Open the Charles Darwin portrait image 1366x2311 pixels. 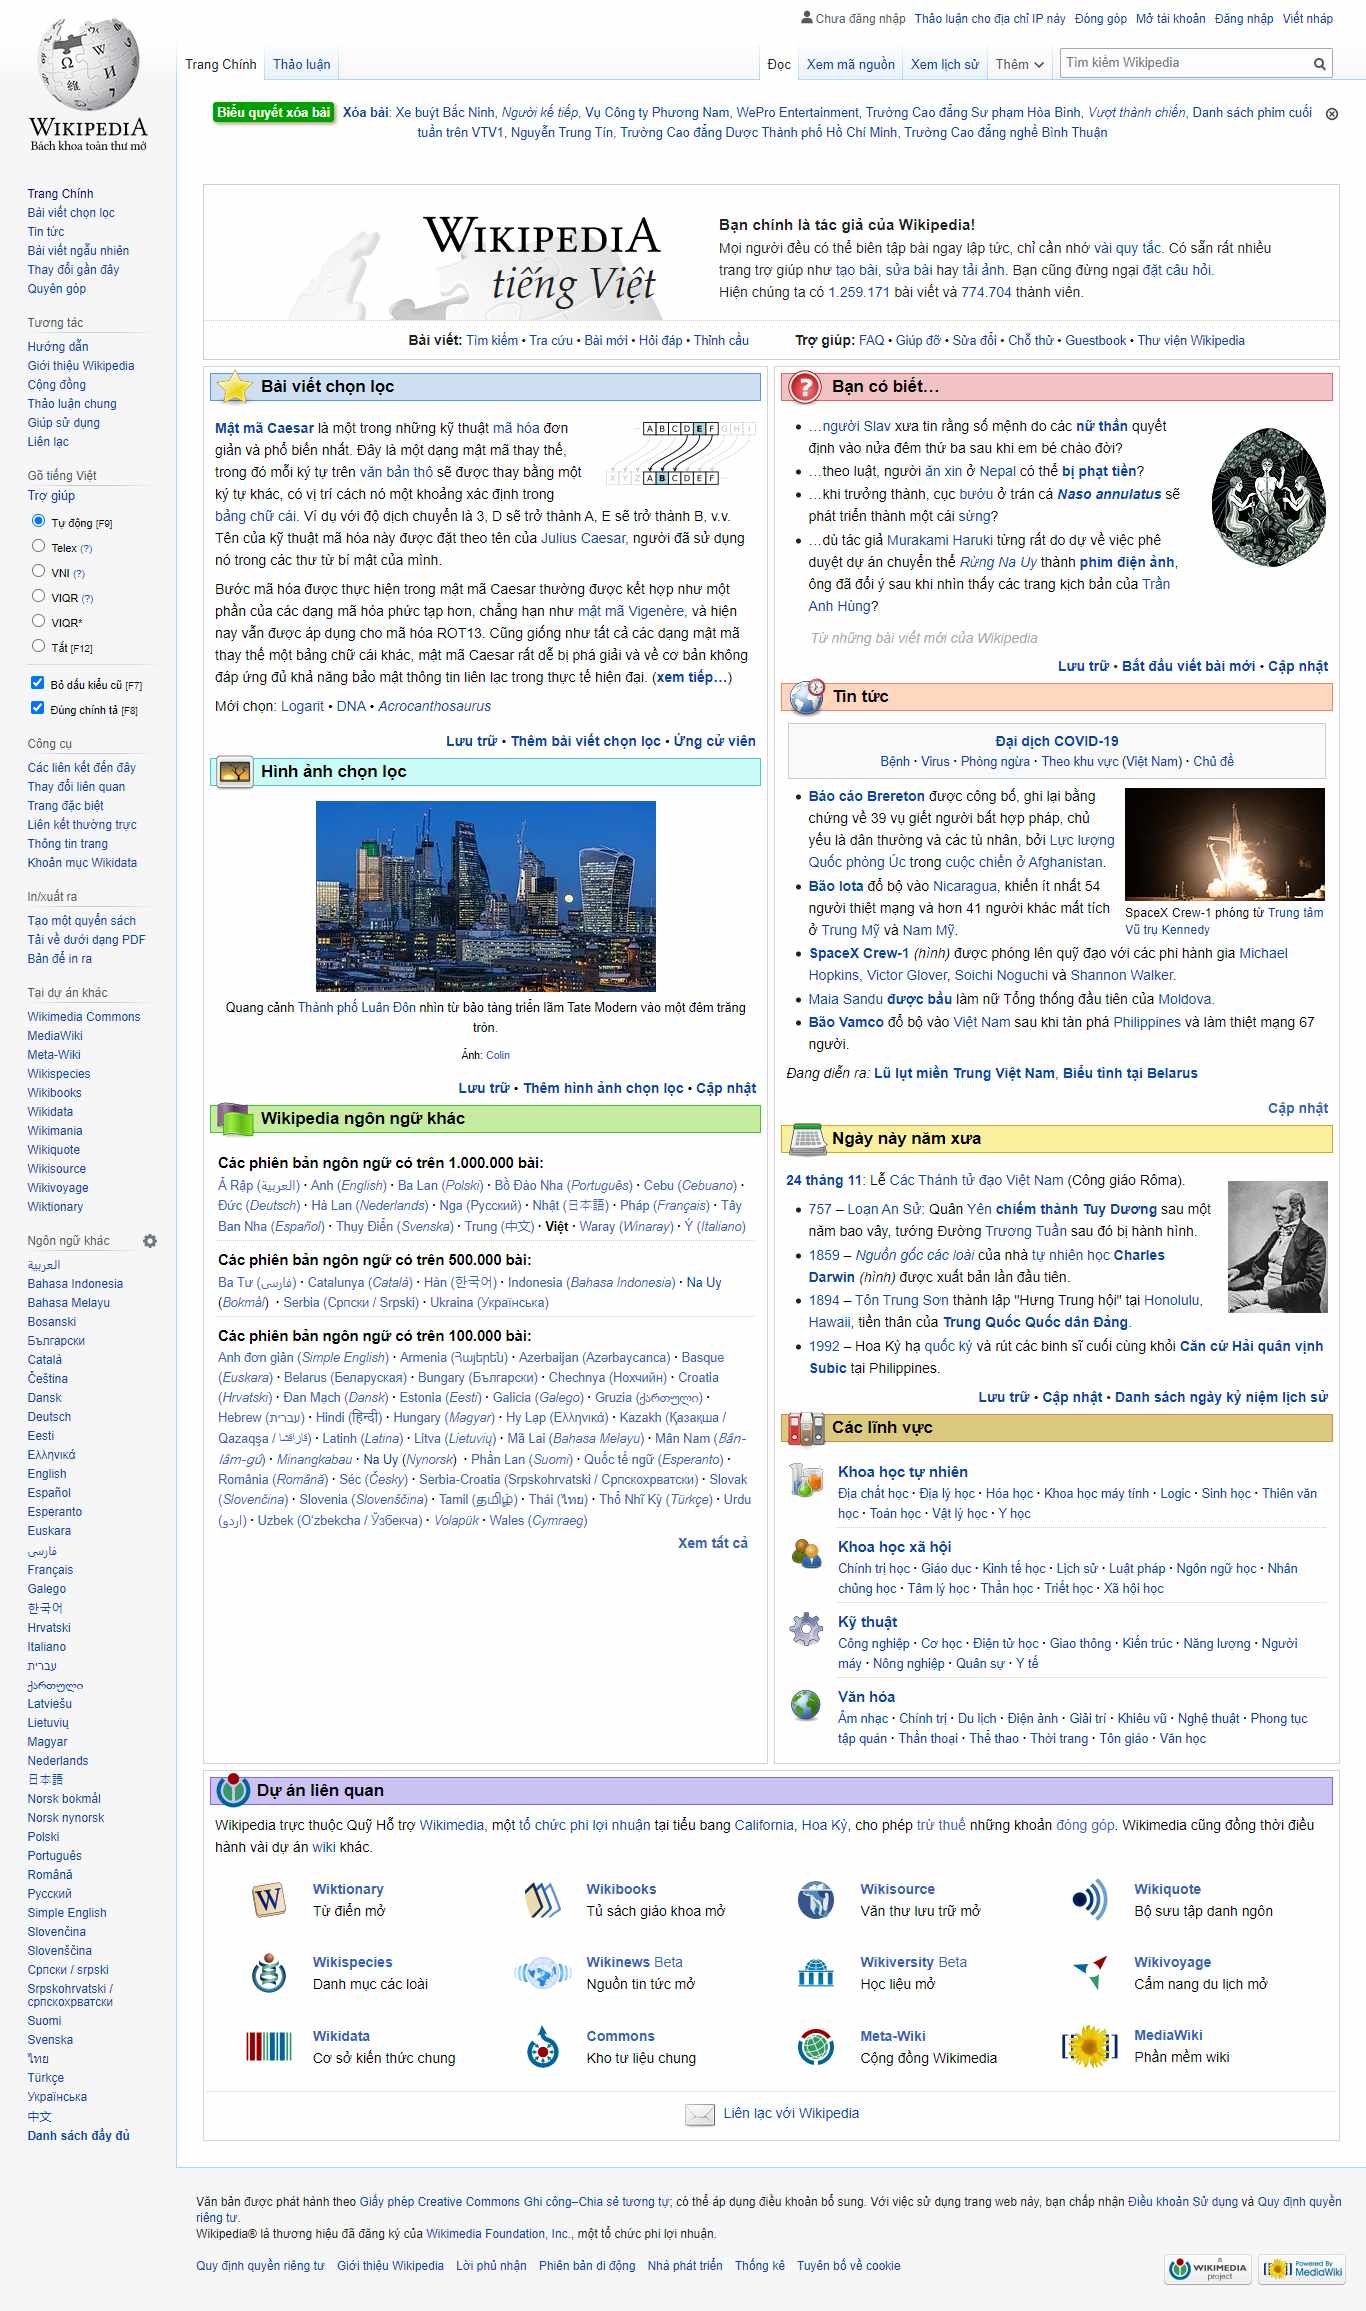(x=1278, y=1247)
